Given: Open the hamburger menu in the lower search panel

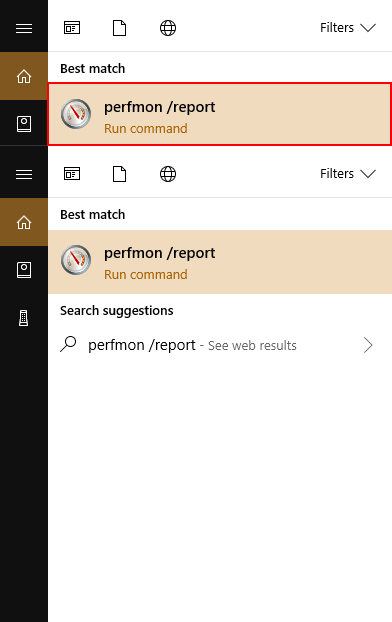Looking at the screenshot, I should pyautogui.click(x=24, y=174).
